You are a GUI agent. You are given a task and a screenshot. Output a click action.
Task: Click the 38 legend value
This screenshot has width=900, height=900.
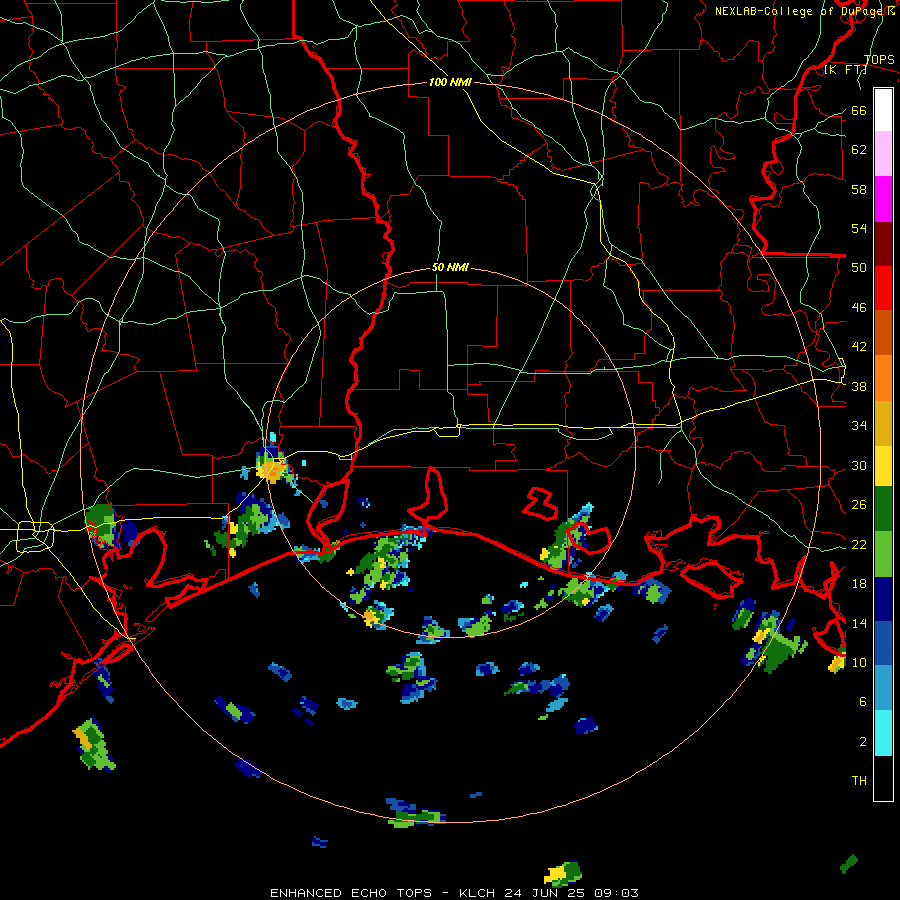859,386
